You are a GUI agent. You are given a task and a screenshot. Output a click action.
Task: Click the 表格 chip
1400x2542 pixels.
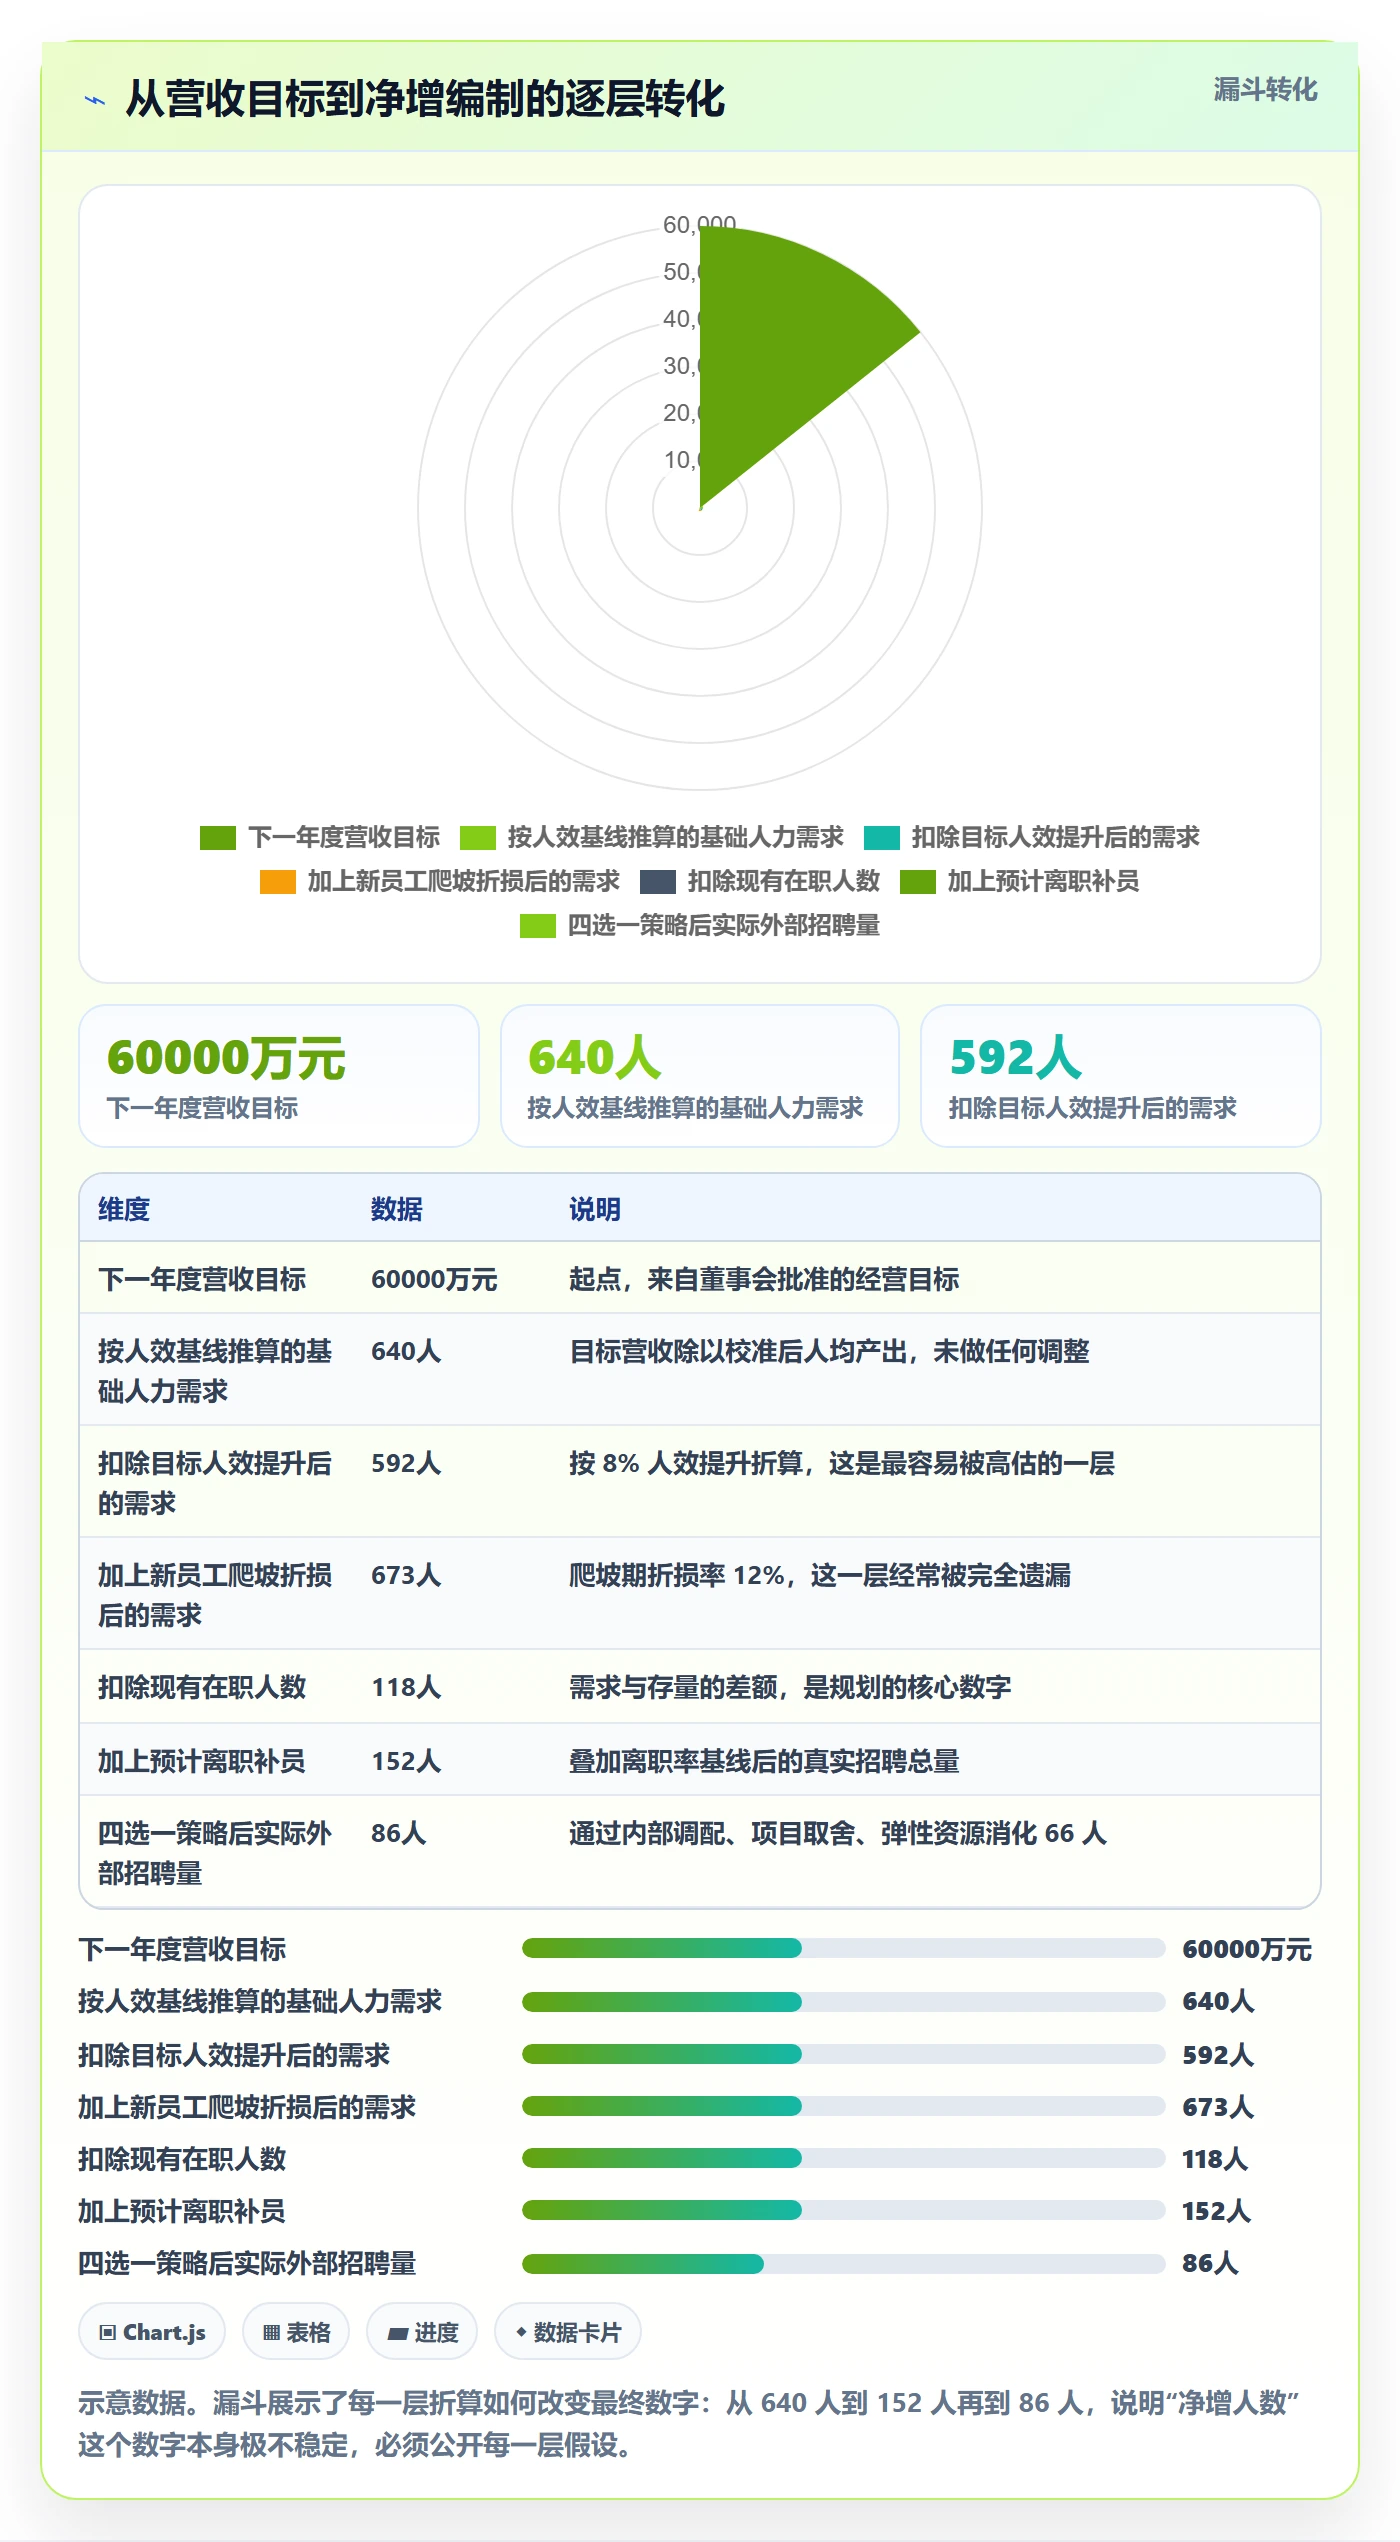click(x=296, y=2332)
